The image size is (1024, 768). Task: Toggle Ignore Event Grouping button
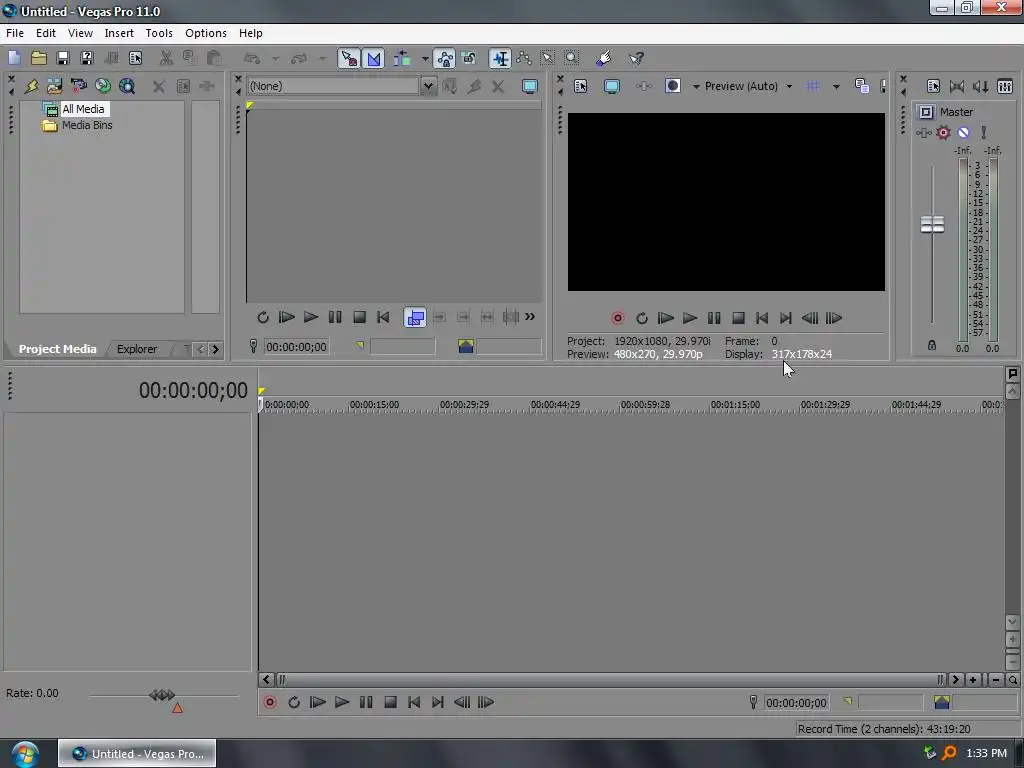click(x=469, y=58)
